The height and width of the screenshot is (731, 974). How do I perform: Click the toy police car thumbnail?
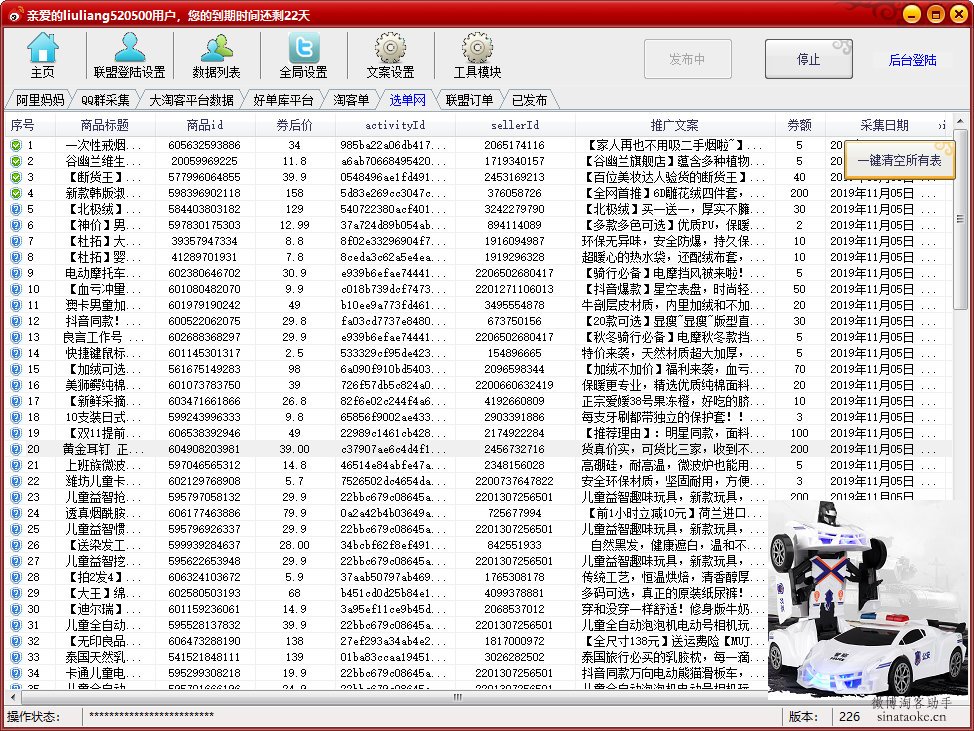(868, 598)
